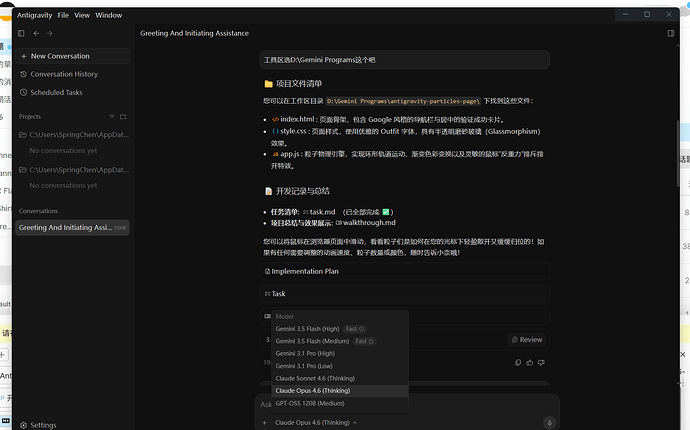
Task: Click the copy response icon
Action: (x=518, y=363)
